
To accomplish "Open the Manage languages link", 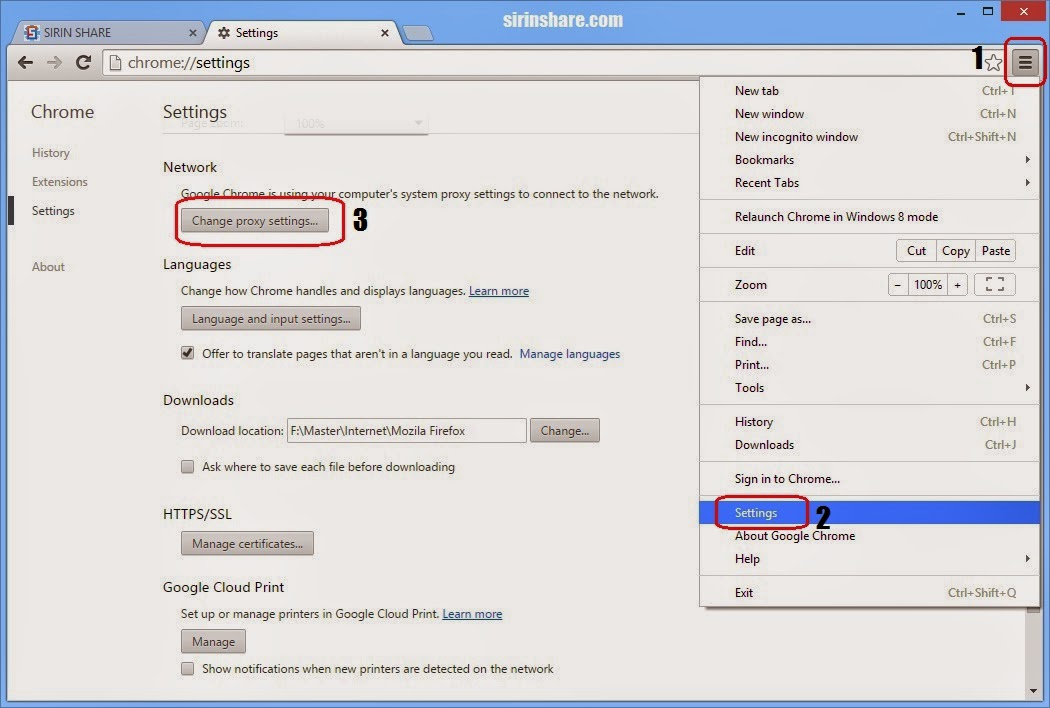I will click(x=570, y=354).
